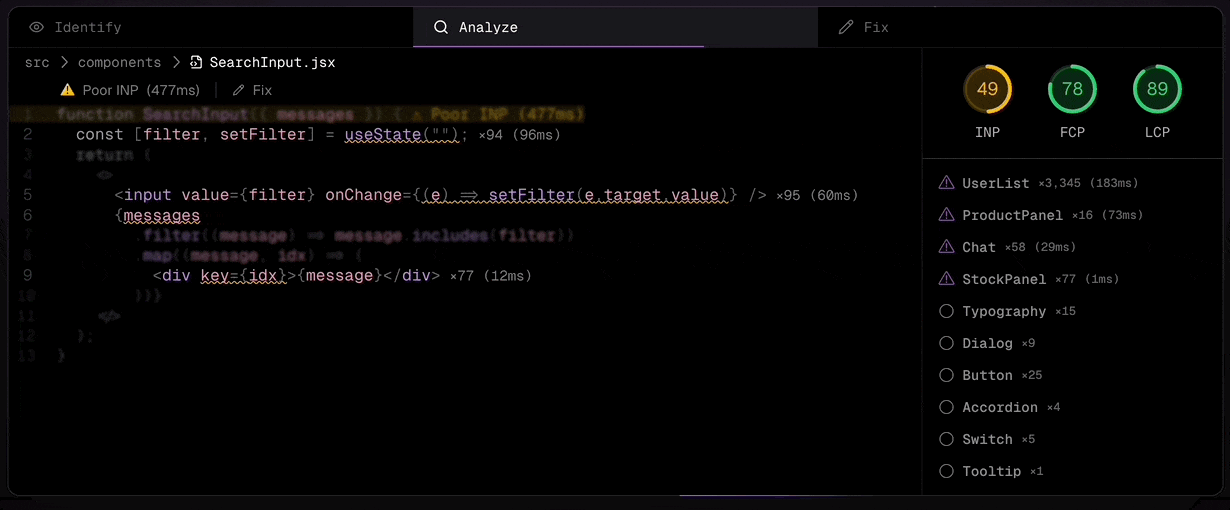This screenshot has height=510, width=1230.
Task: Click the warning triangle next to ProductPanel
Action: tap(946, 215)
